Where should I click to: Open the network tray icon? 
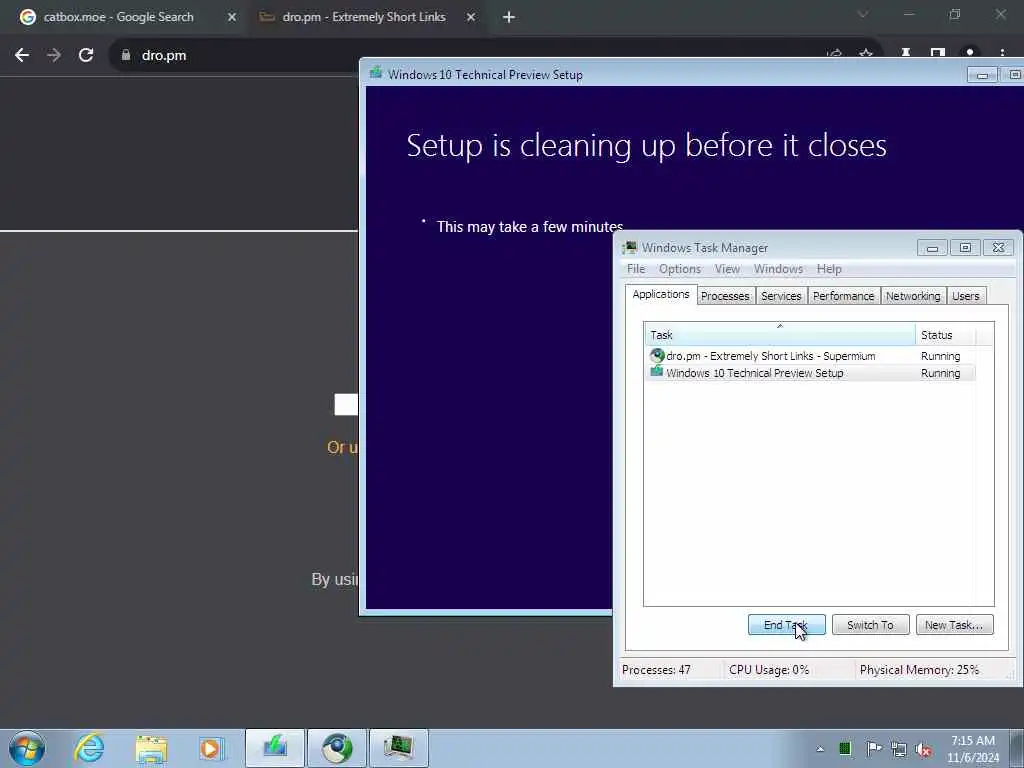pos(899,750)
